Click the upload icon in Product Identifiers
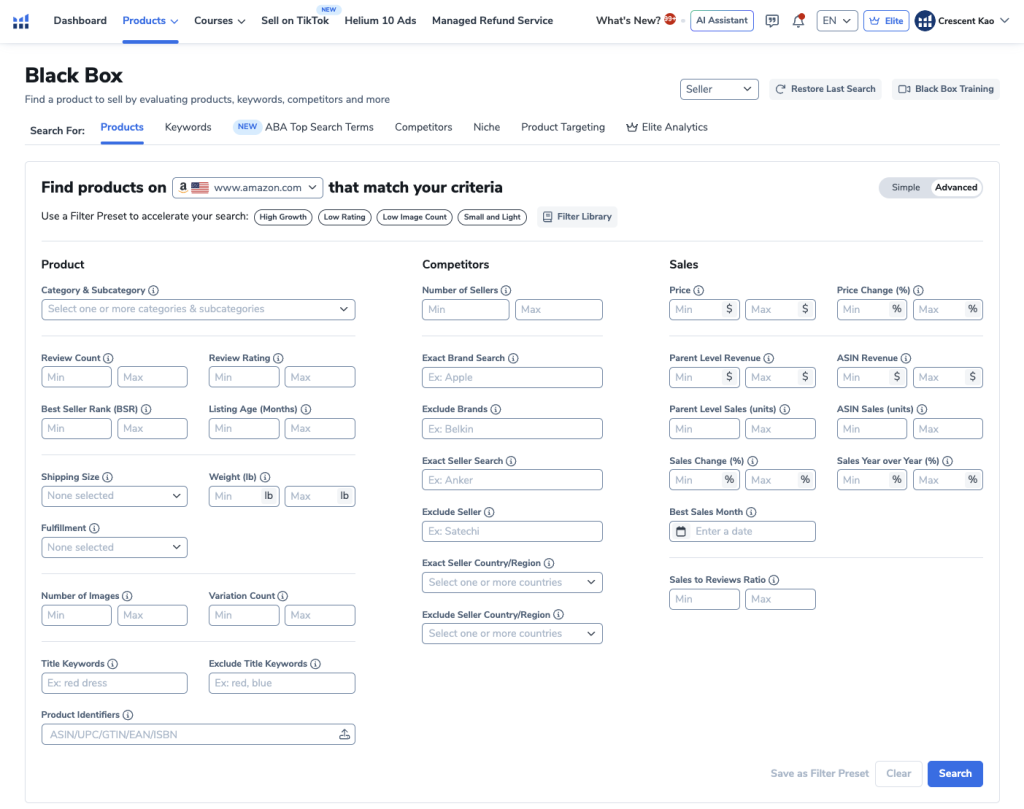The width and height of the screenshot is (1024, 809). (345, 735)
